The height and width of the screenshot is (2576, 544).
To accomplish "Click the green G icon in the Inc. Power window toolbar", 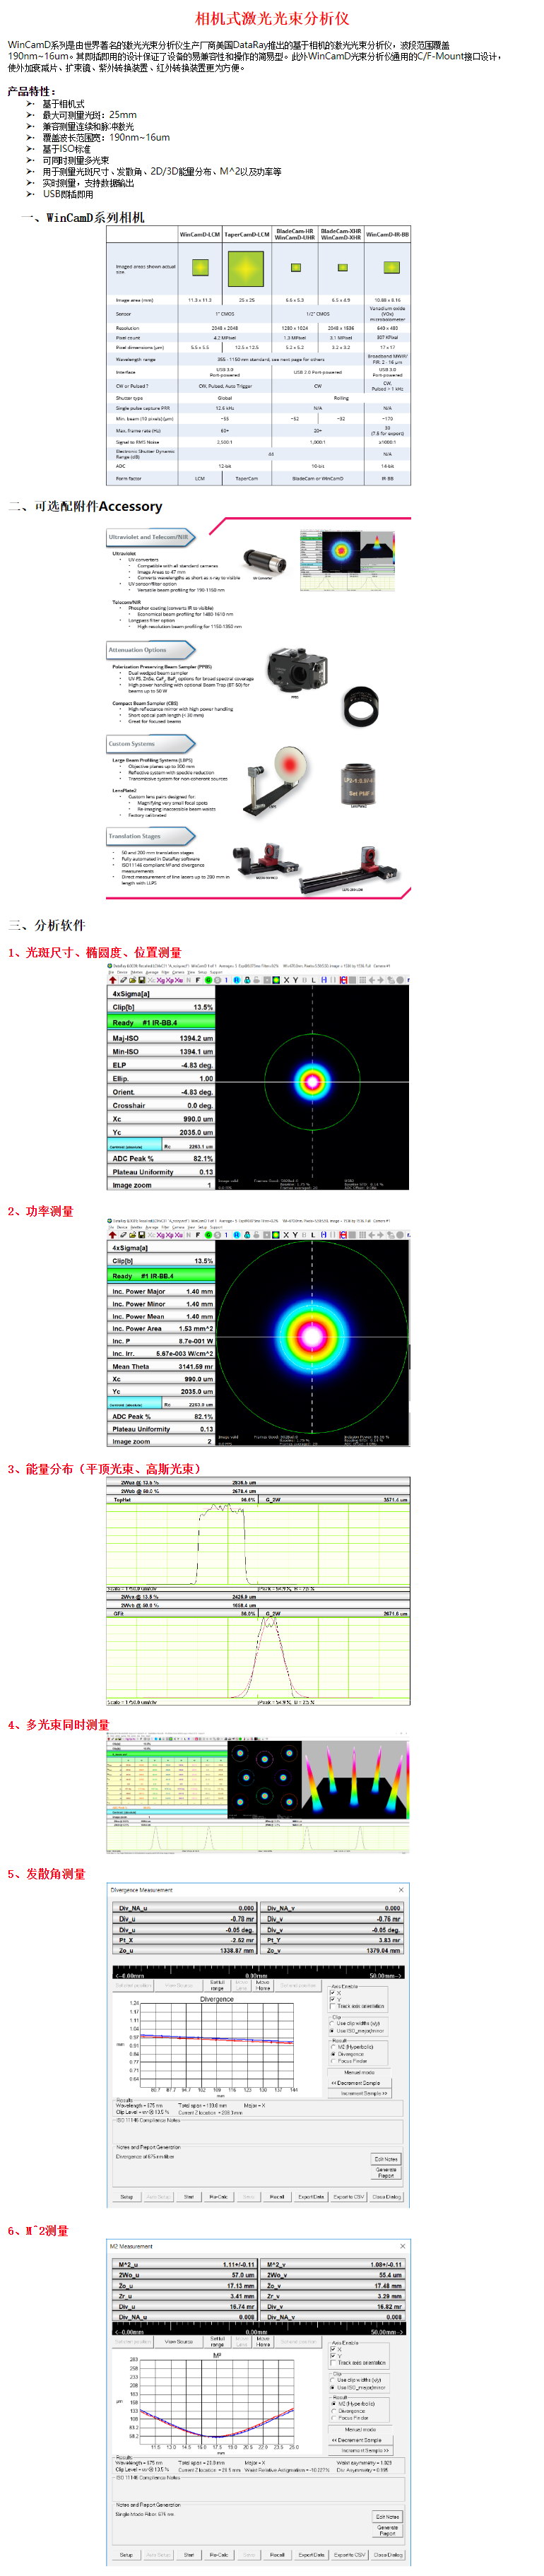I will 208,1234.
